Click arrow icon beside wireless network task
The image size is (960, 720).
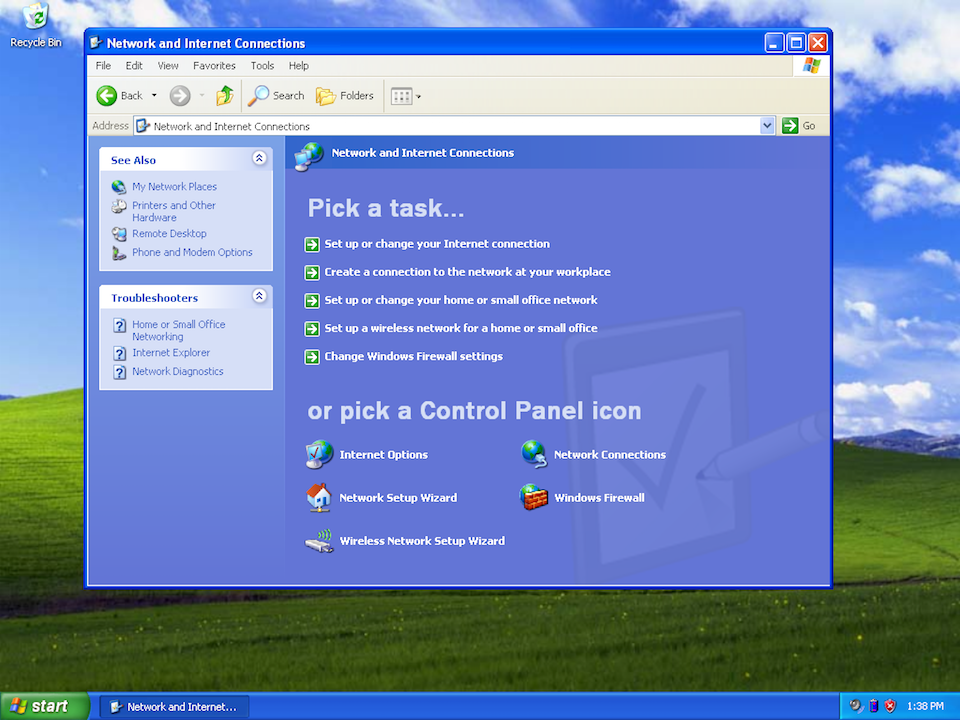(312, 329)
